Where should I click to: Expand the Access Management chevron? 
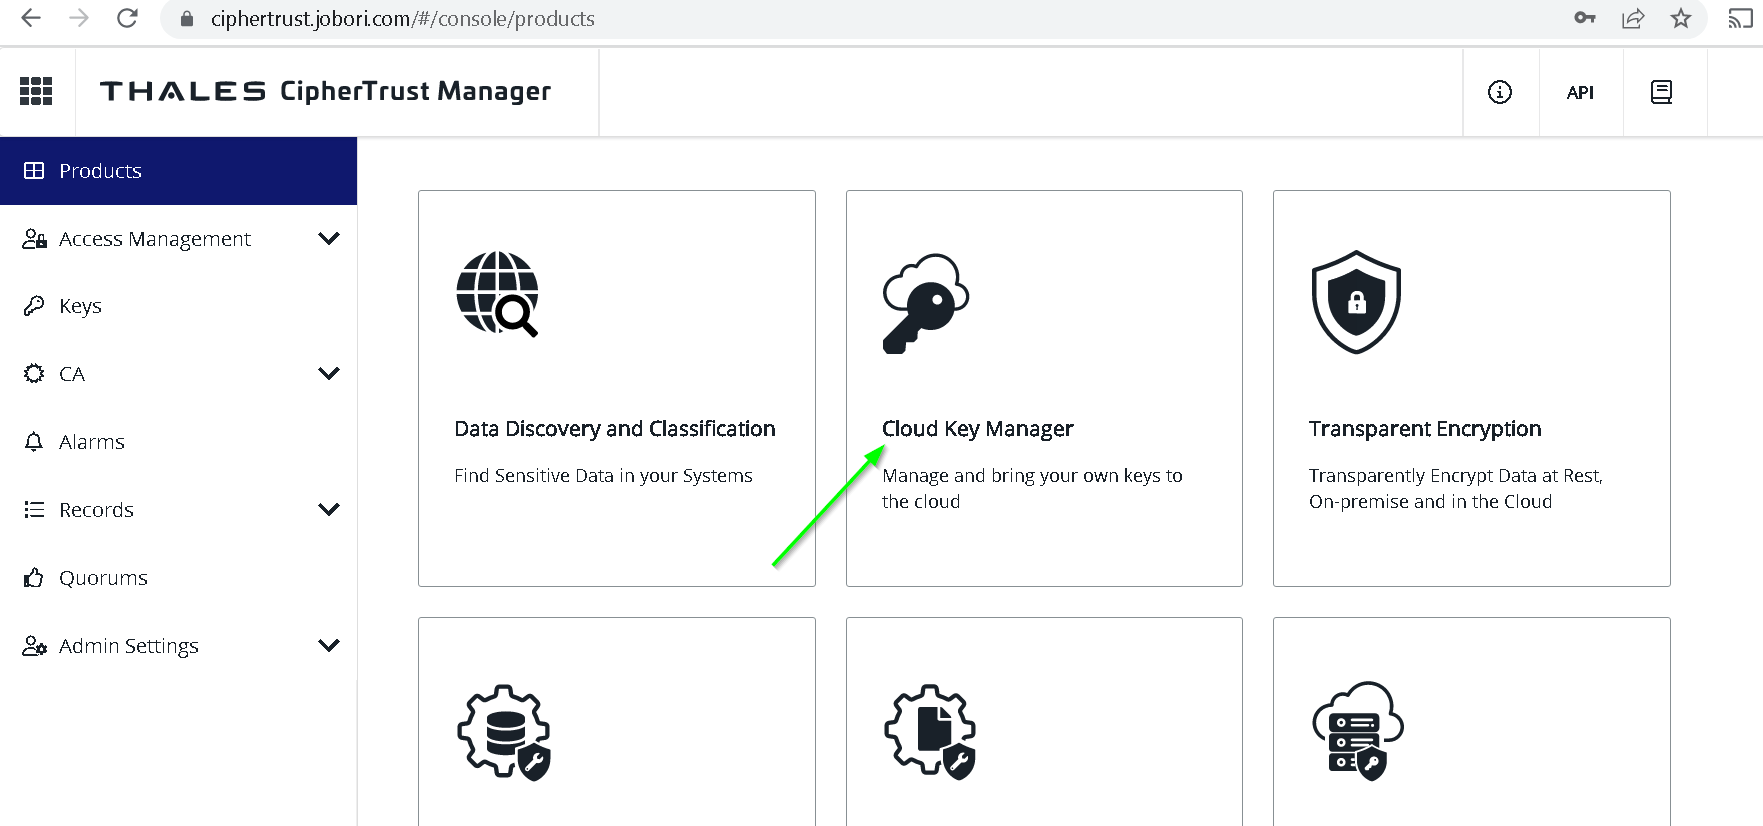pyautogui.click(x=328, y=238)
